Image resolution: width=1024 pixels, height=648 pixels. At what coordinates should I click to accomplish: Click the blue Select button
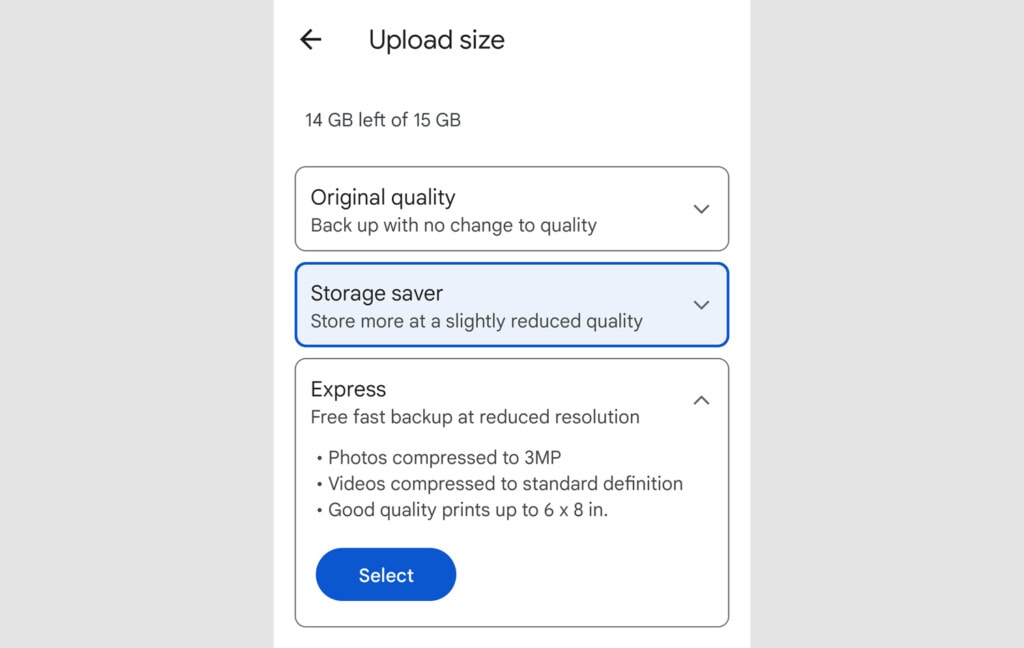386,575
